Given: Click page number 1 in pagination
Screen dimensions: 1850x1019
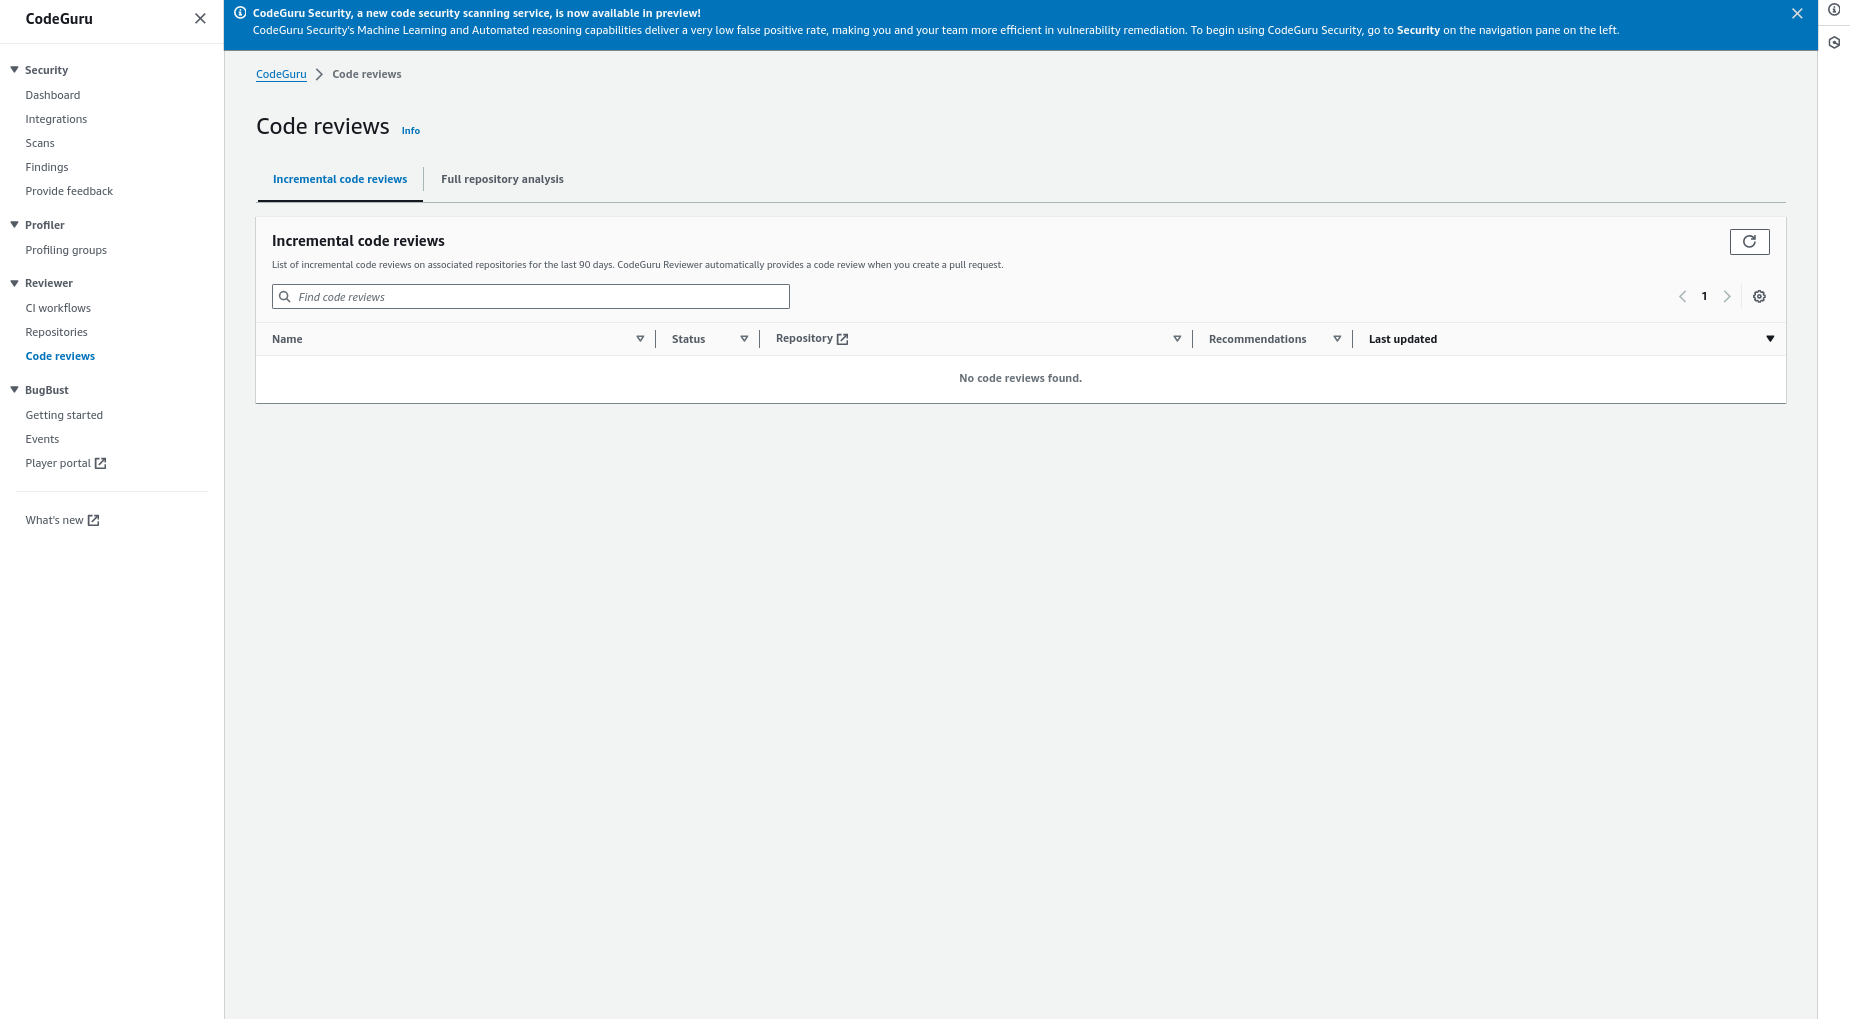Looking at the screenshot, I should tap(1704, 296).
